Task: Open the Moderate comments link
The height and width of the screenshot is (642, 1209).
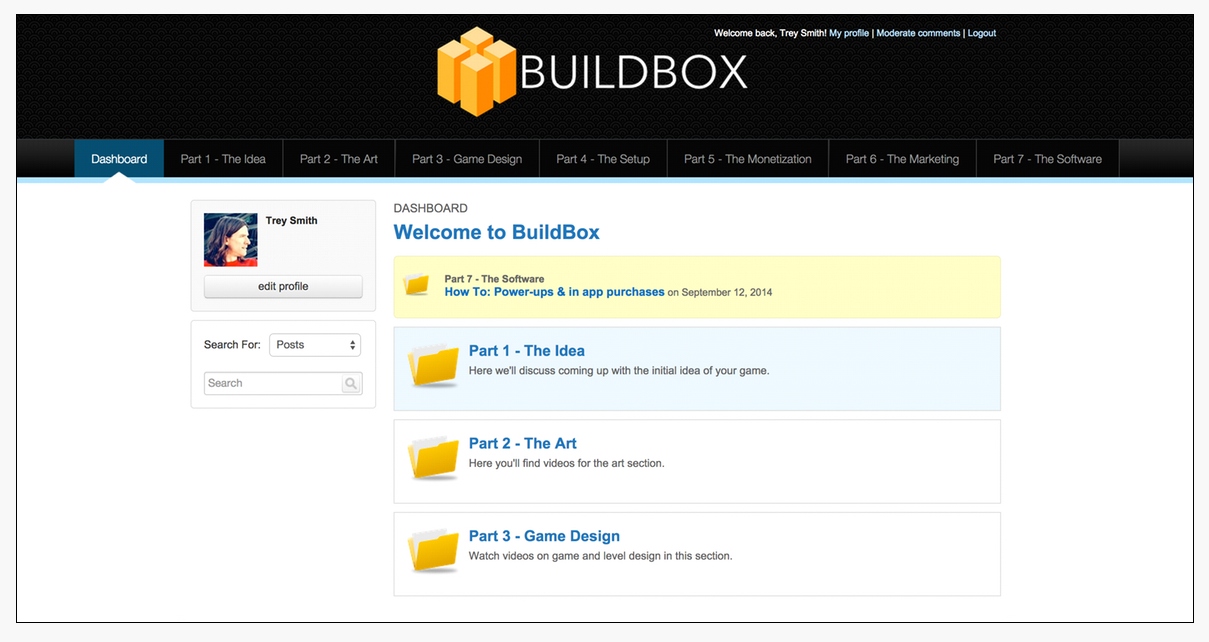Action: (918, 33)
